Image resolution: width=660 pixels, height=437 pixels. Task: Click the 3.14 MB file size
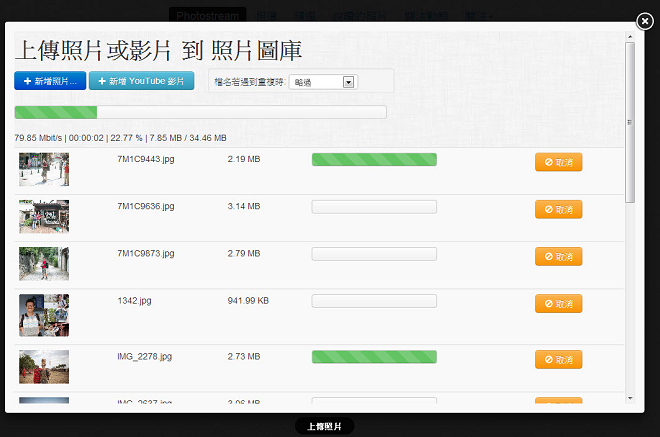pos(244,206)
